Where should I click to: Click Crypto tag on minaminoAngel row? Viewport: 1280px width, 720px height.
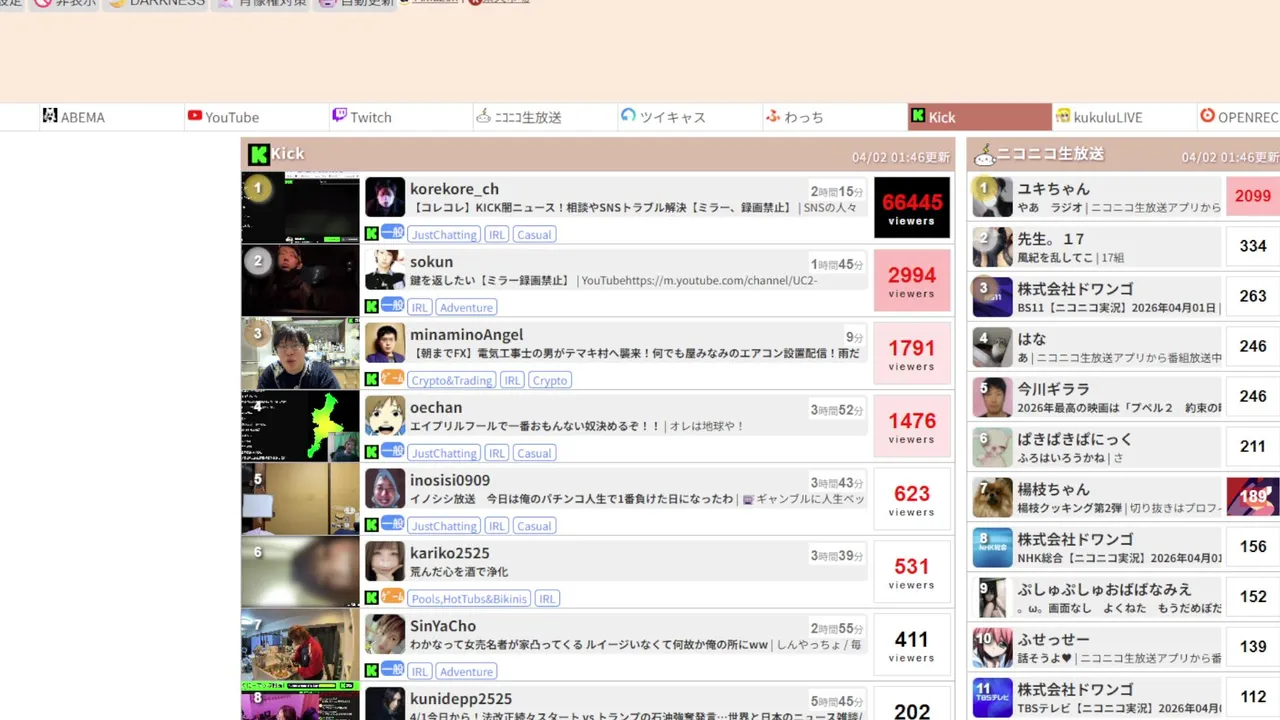click(550, 380)
